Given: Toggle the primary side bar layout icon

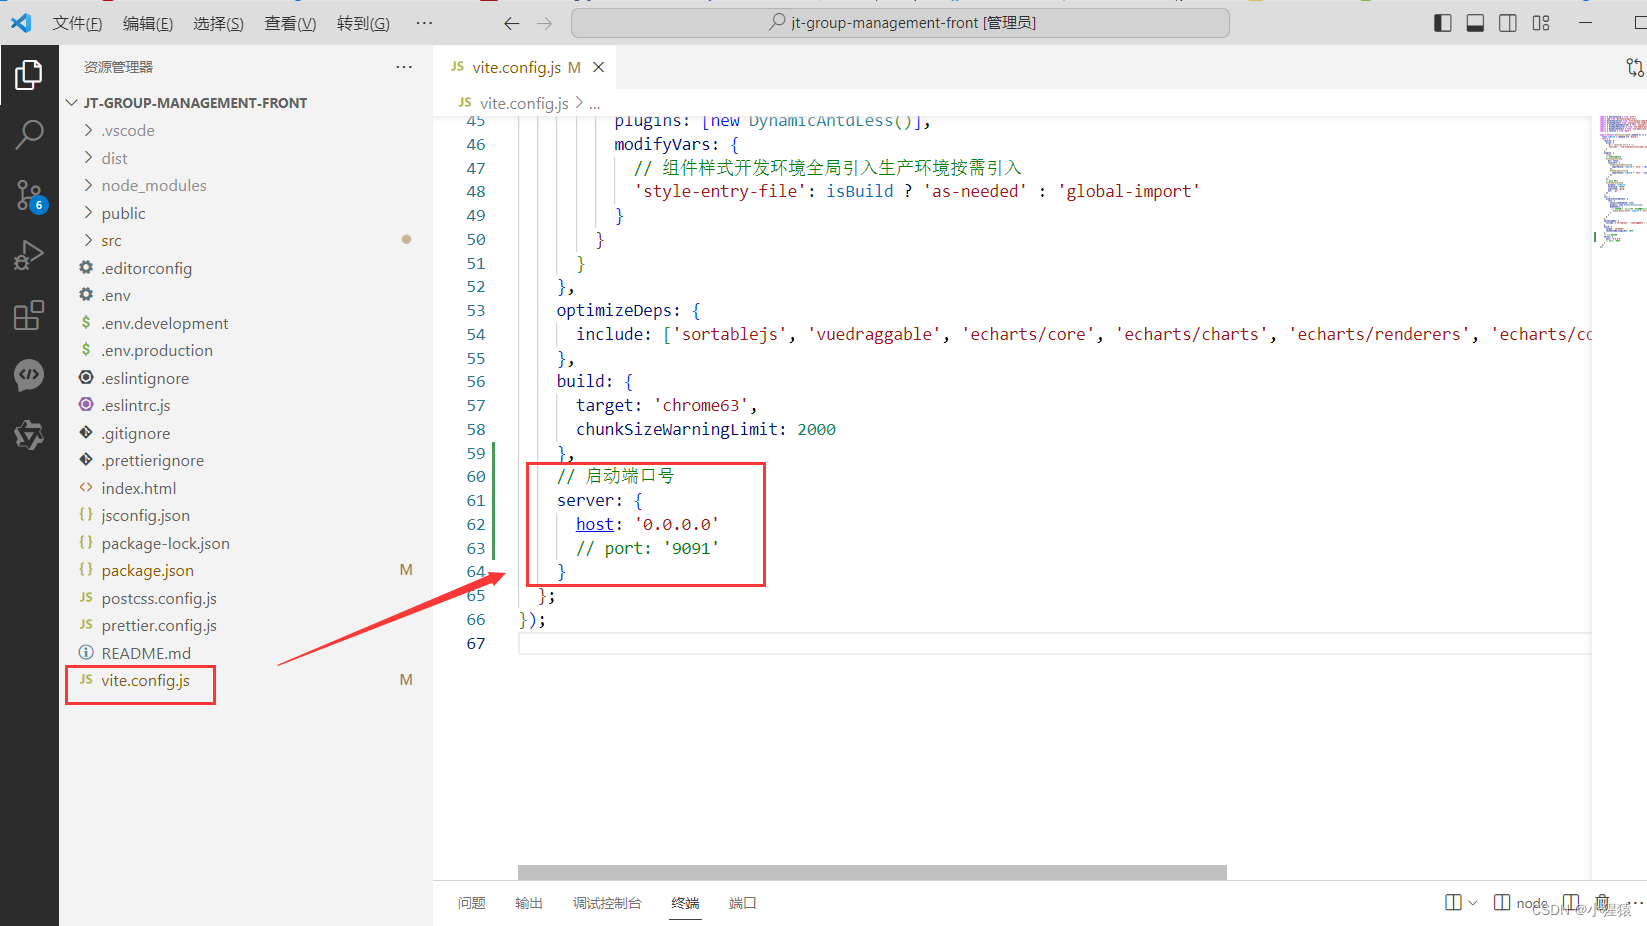Looking at the screenshot, I should (x=1442, y=23).
